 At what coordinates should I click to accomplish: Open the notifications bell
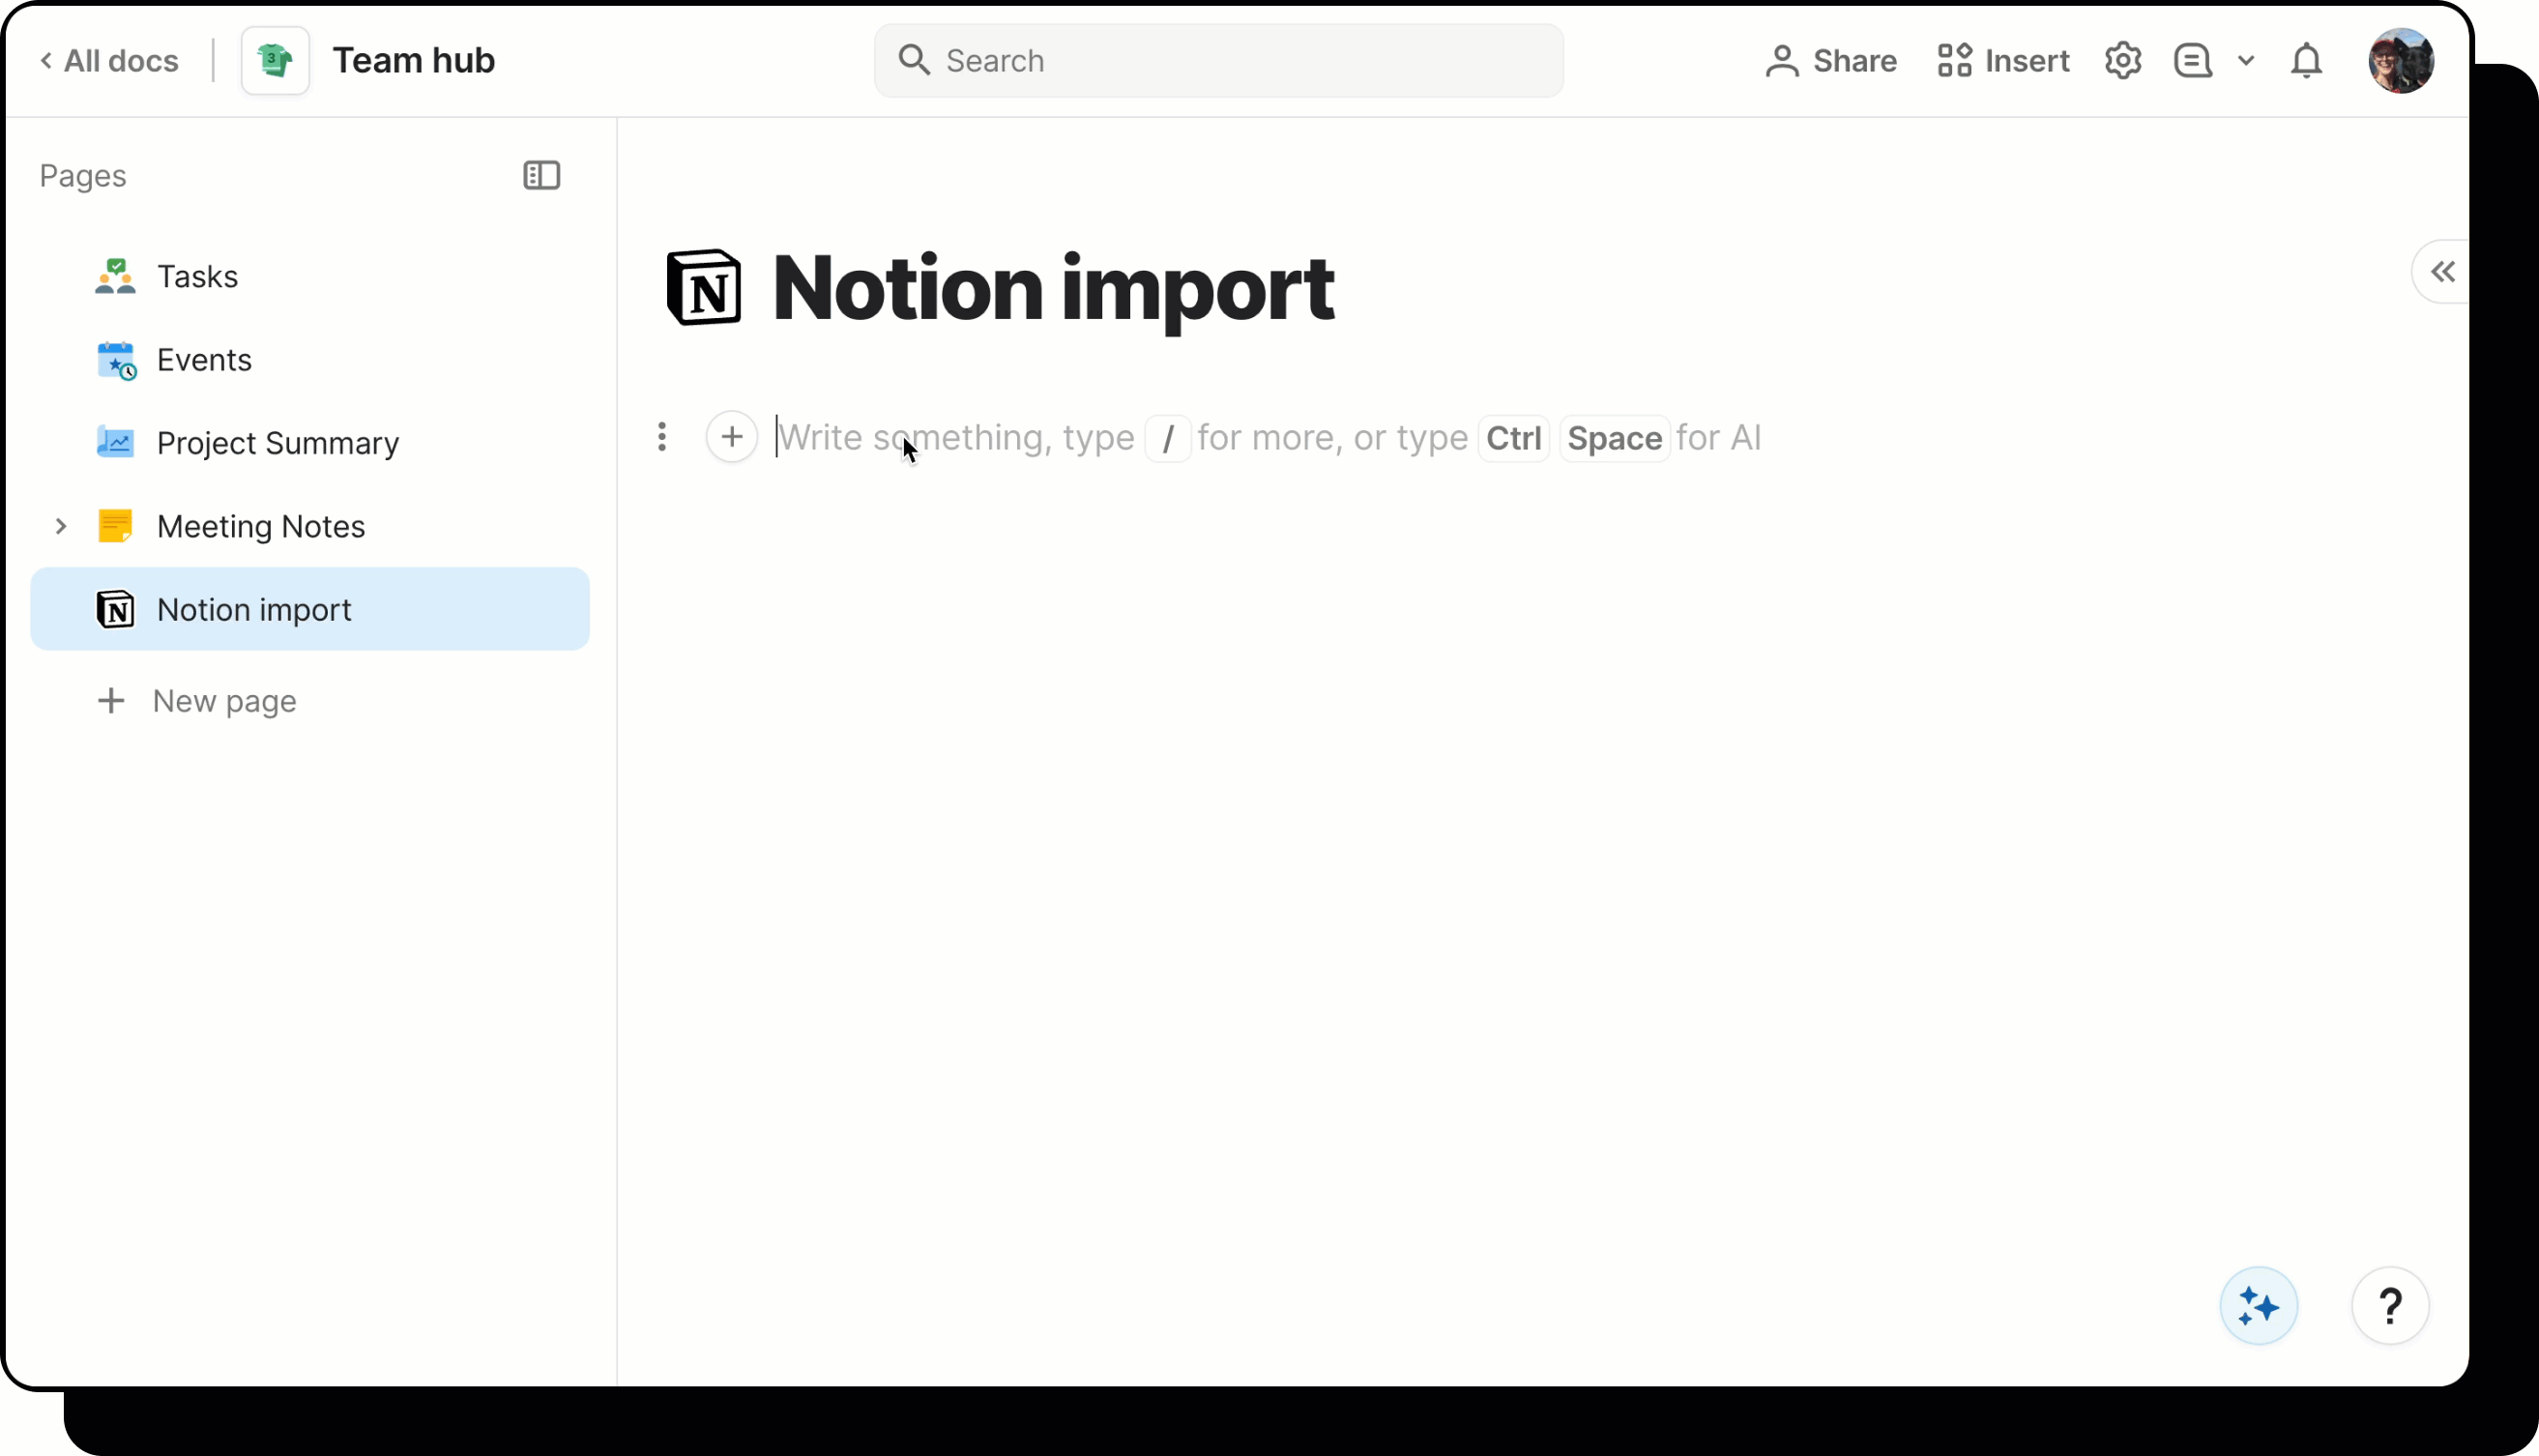[2305, 61]
